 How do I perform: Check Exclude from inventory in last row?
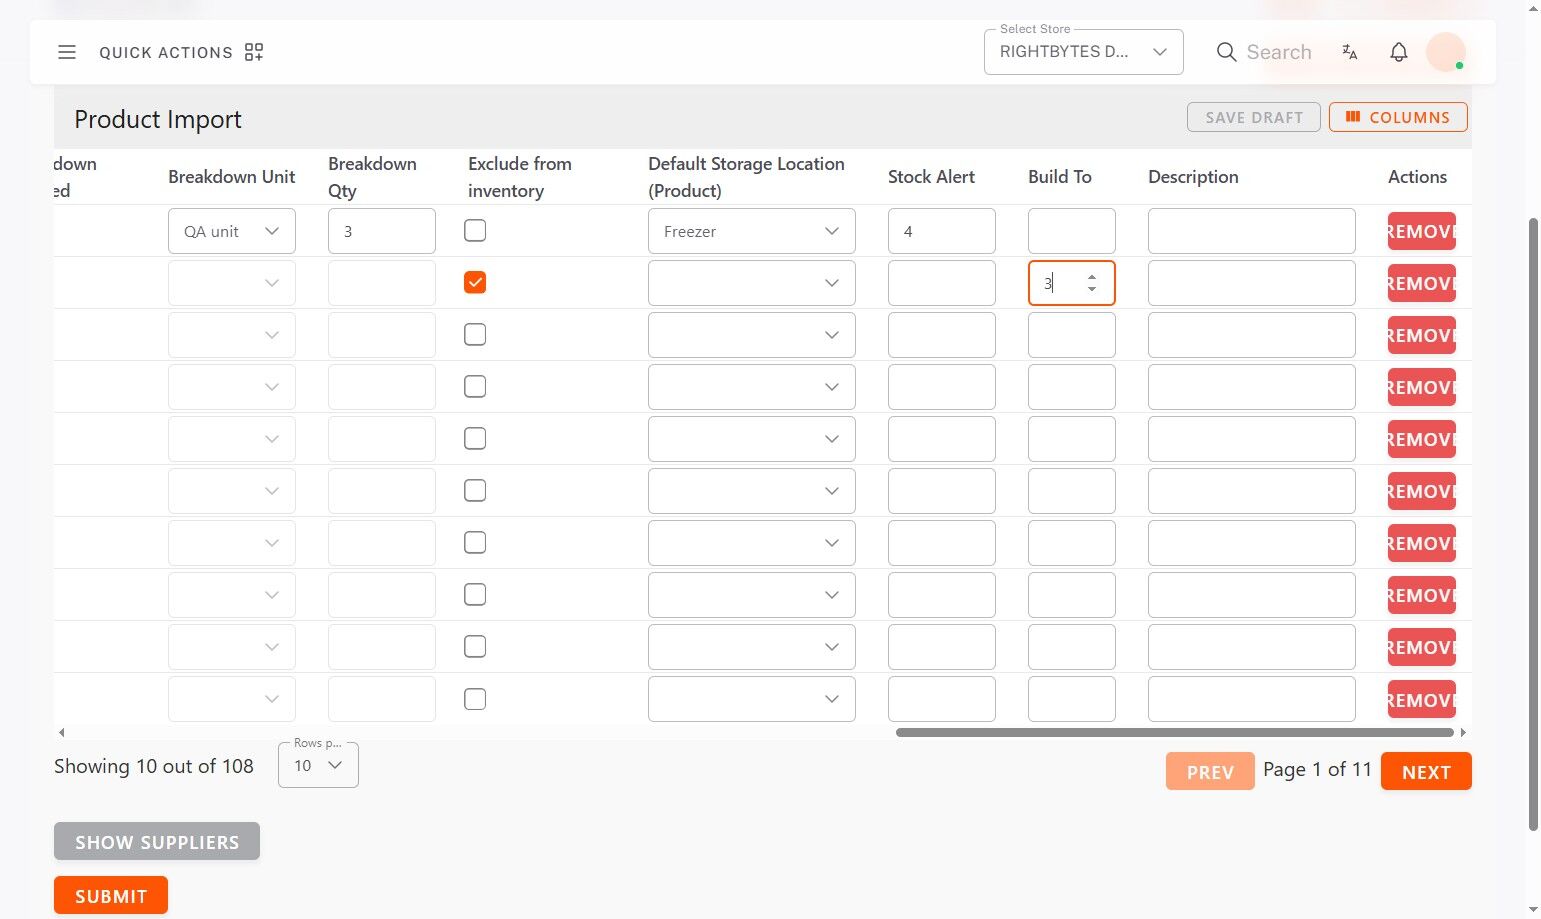coord(475,699)
